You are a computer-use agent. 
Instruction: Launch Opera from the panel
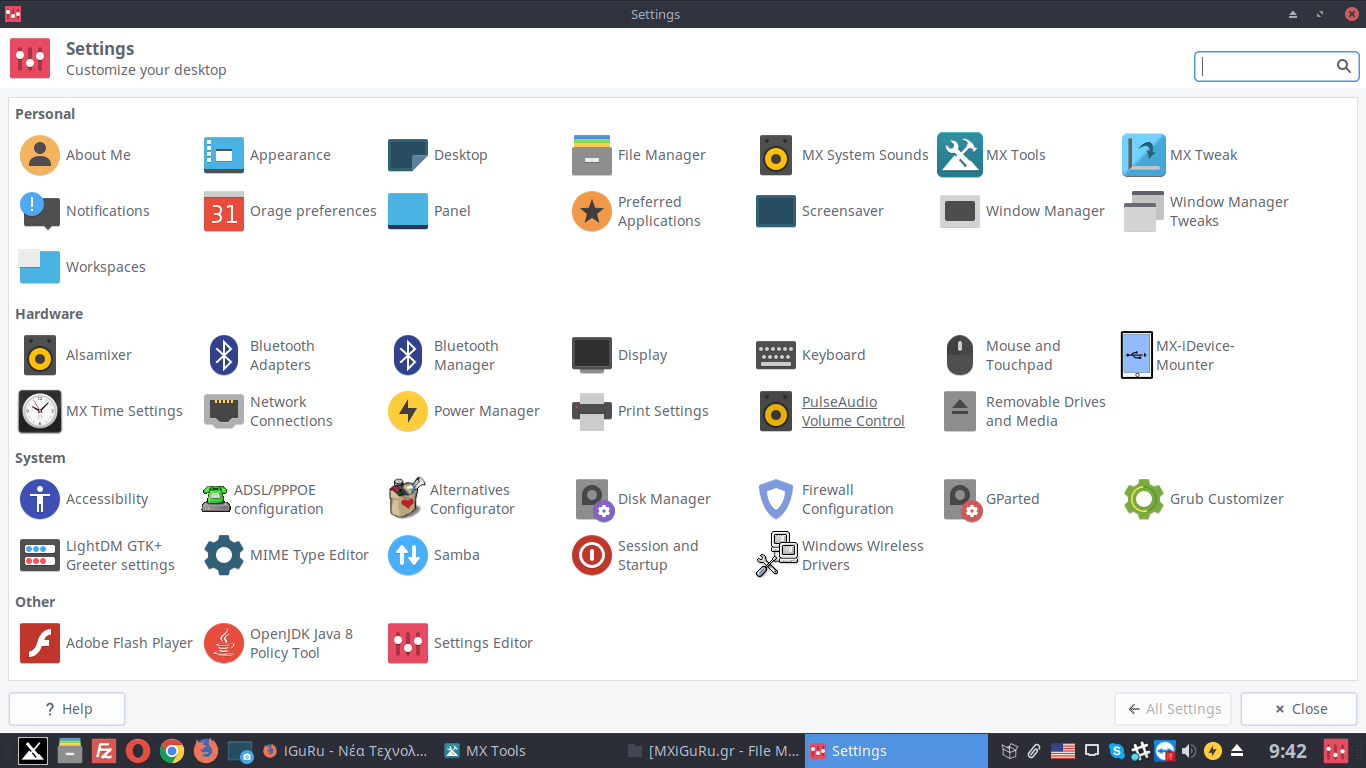click(x=138, y=751)
